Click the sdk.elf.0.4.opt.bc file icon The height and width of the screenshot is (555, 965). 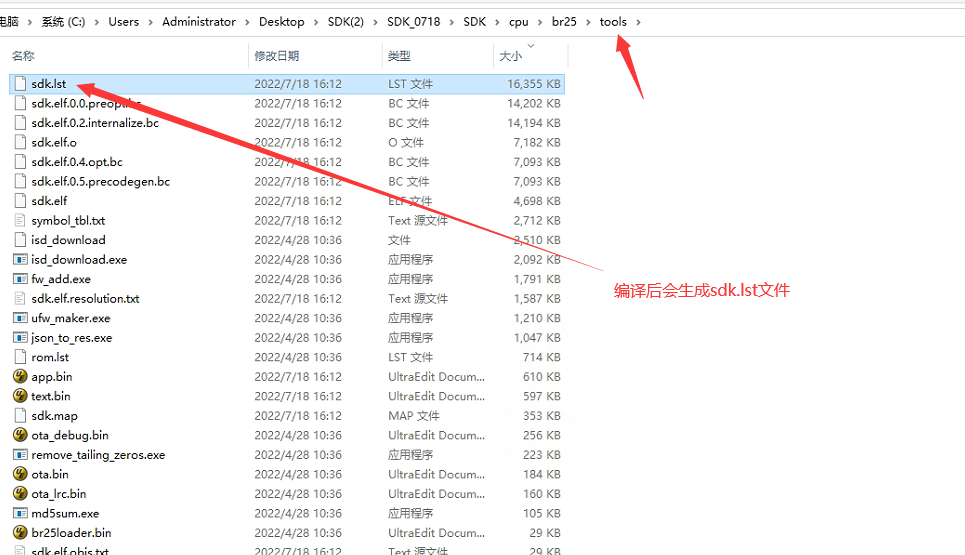(x=20, y=162)
